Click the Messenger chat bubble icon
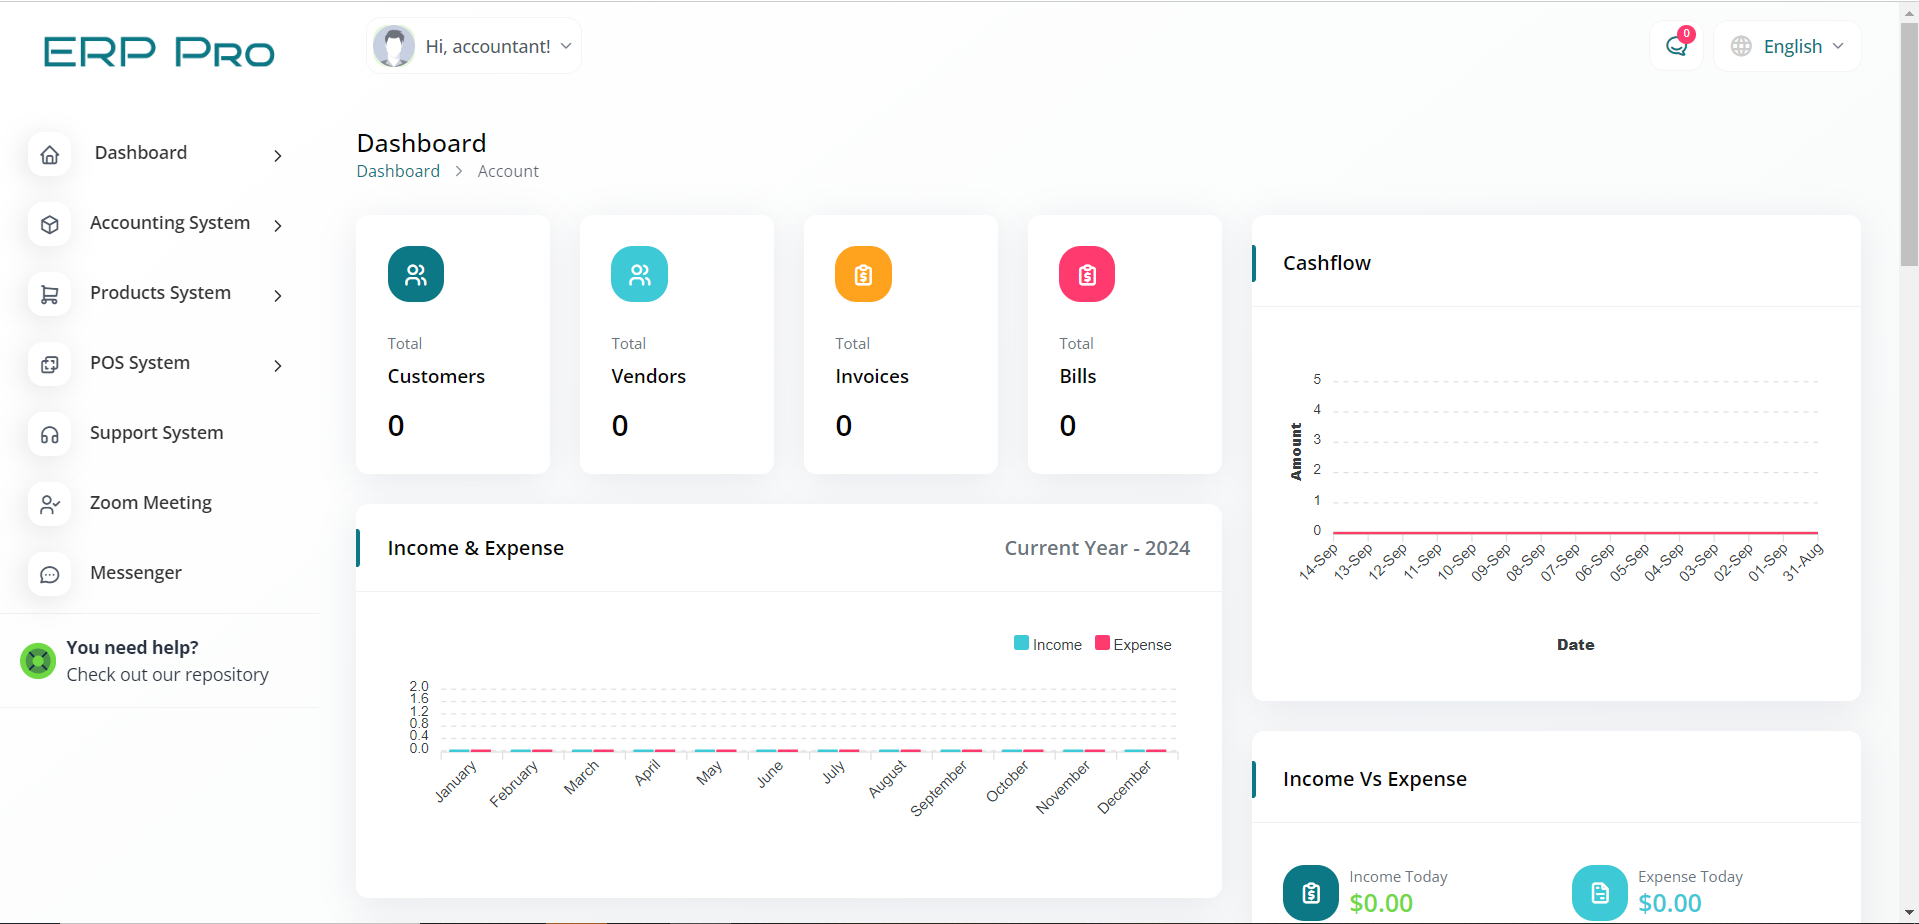Screen dimensions: 1919x924 coord(49,575)
